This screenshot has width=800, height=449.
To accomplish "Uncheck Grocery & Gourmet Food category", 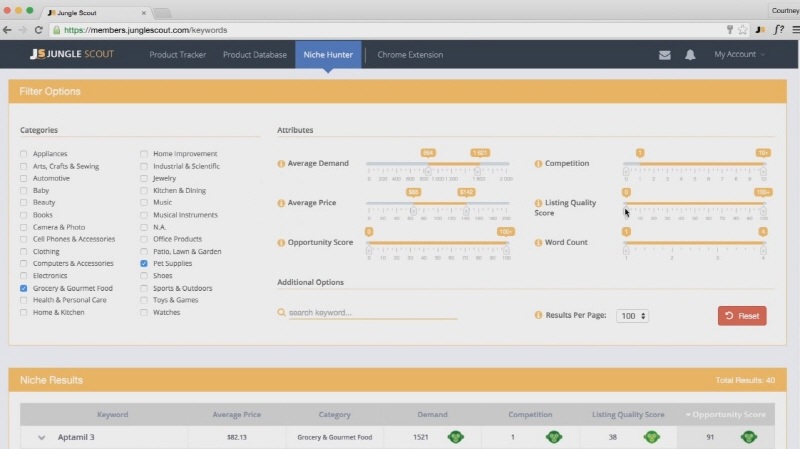I will pyautogui.click(x=23, y=288).
